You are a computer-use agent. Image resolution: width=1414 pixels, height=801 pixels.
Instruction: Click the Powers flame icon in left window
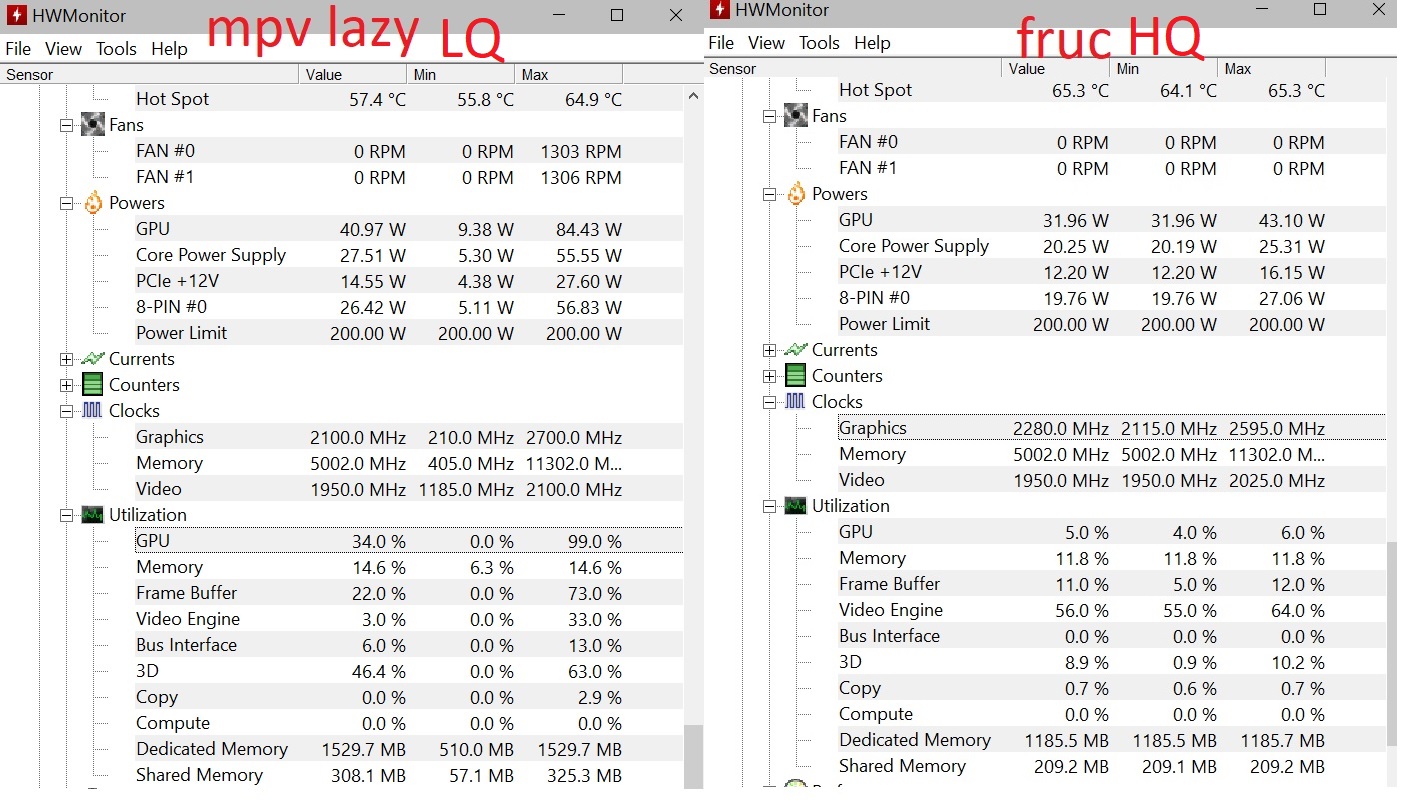(x=93, y=203)
